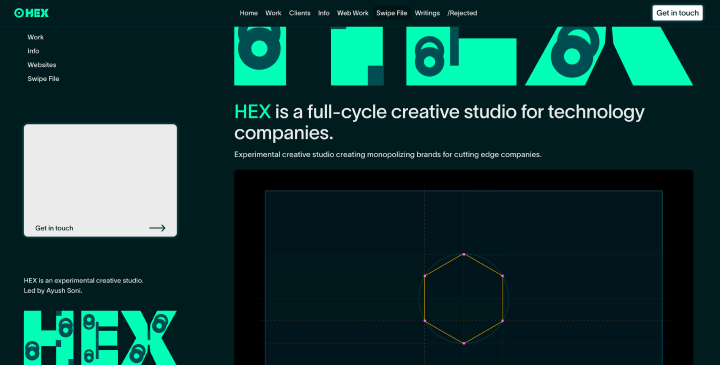Click the 'Experimental creative studio creating monopolizing brands' line
The height and width of the screenshot is (365, 720).
388,155
